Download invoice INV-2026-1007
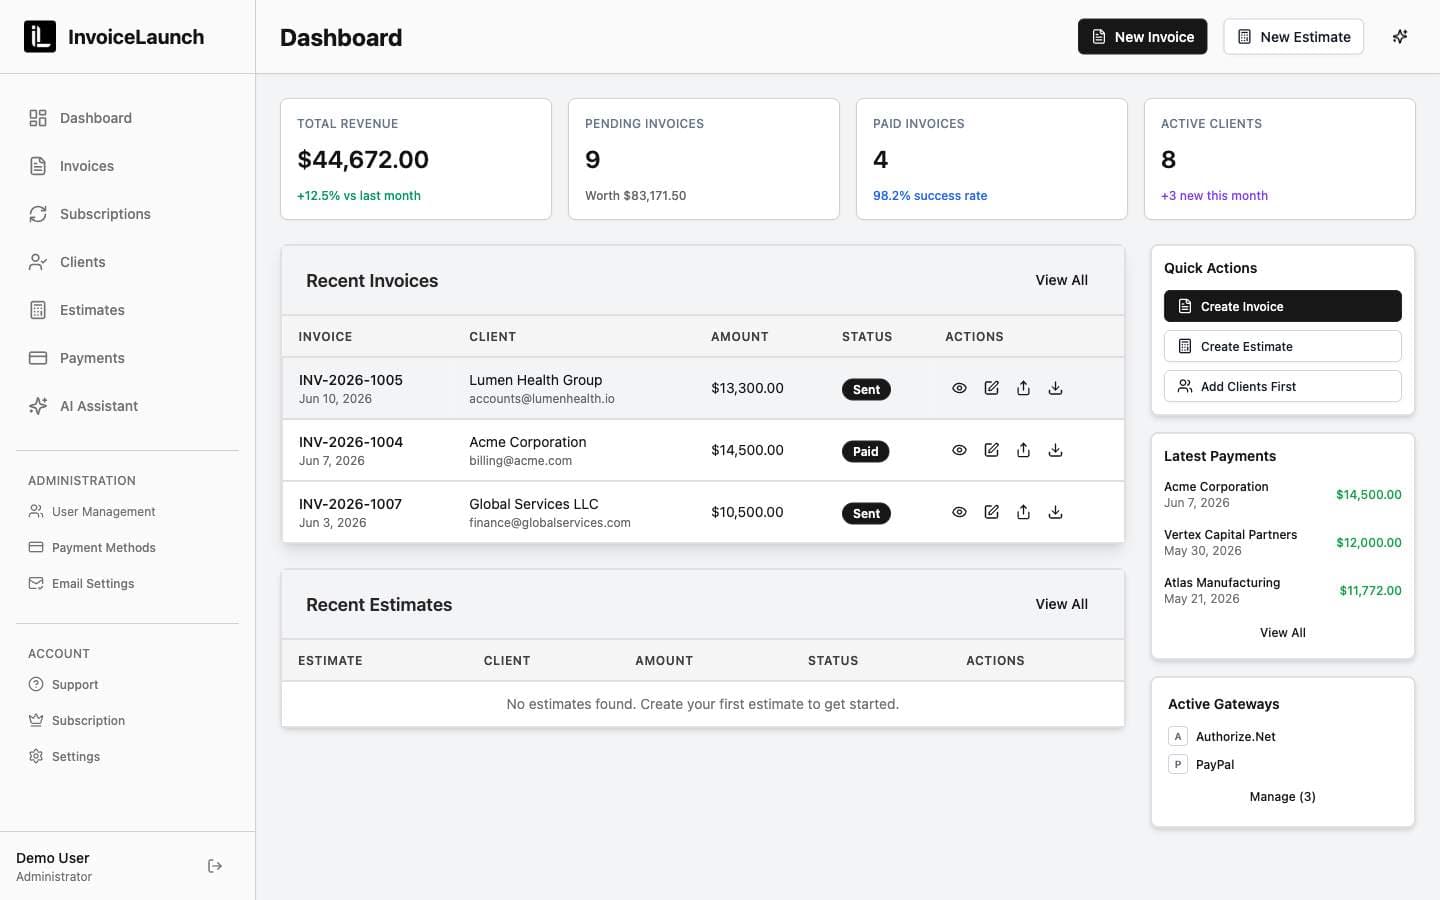This screenshot has height=900, width=1440. point(1055,512)
